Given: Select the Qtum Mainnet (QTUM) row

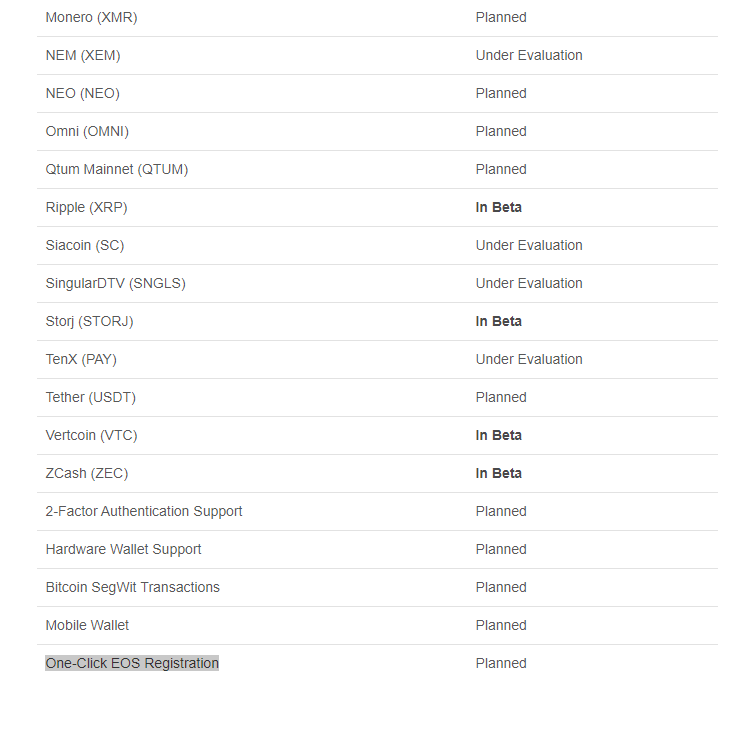Looking at the screenshot, I should click(x=377, y=169).
